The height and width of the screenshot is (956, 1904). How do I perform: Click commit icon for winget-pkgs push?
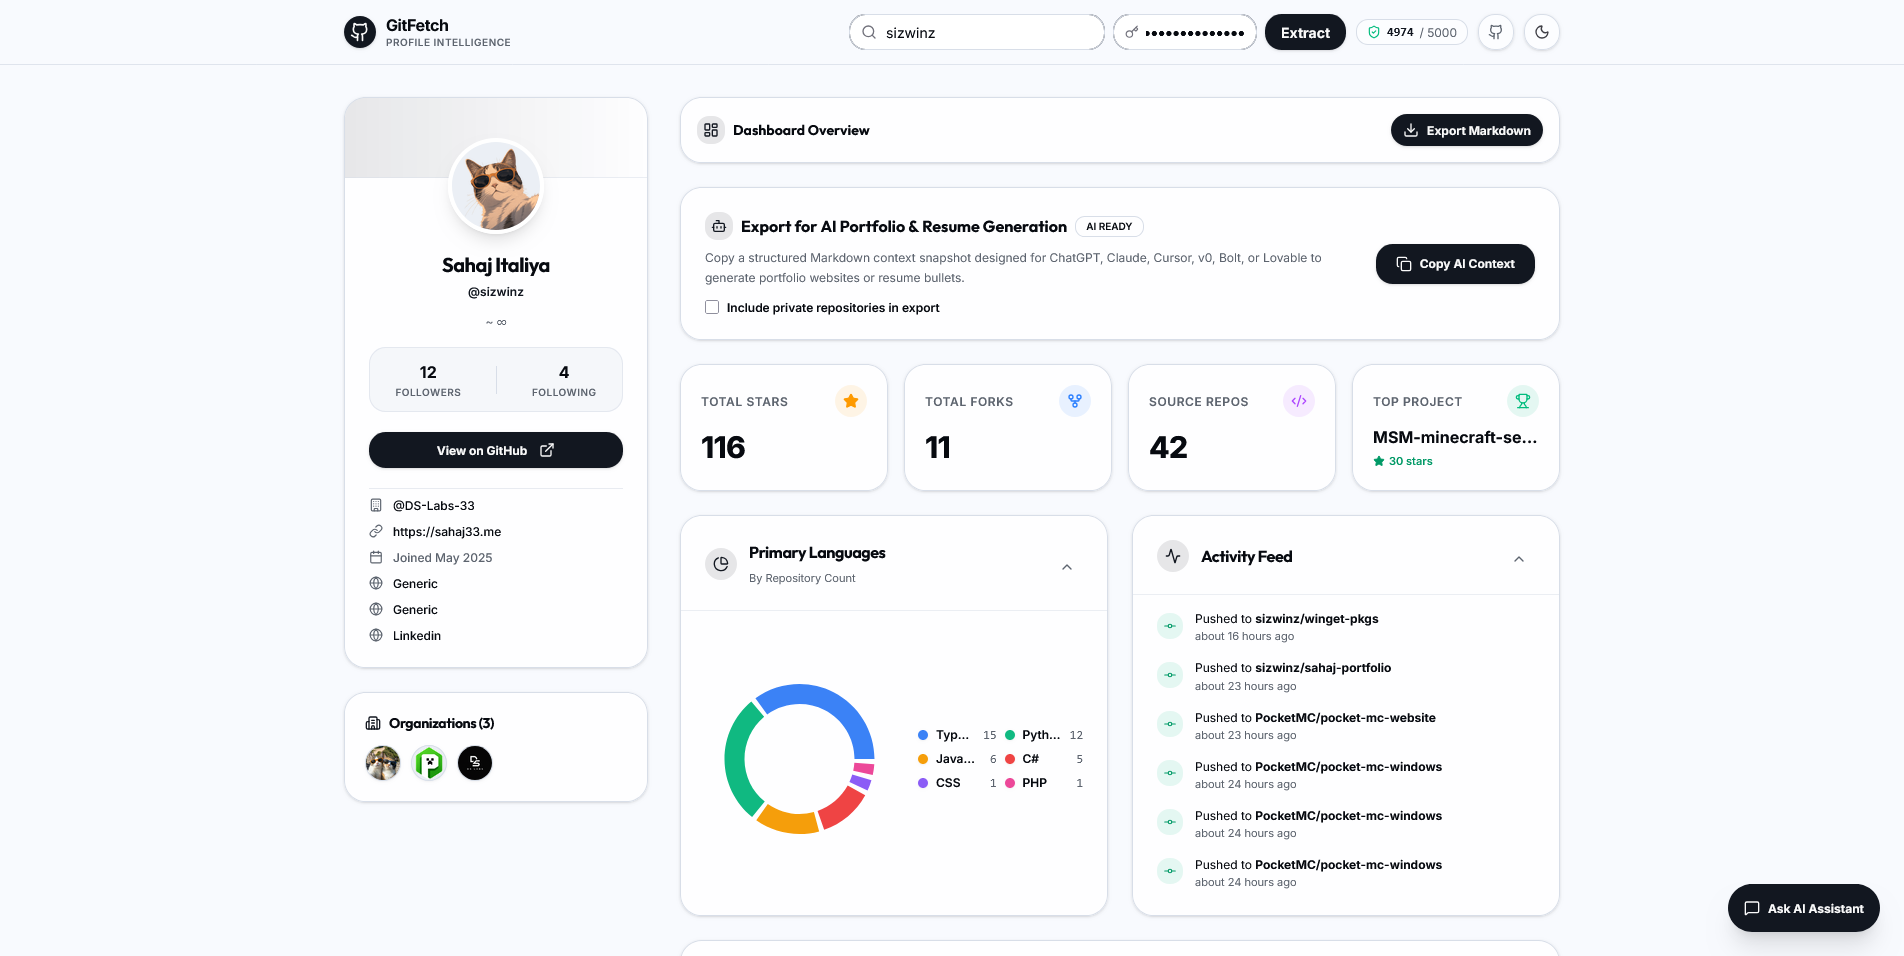click(x=1170, y=626)
